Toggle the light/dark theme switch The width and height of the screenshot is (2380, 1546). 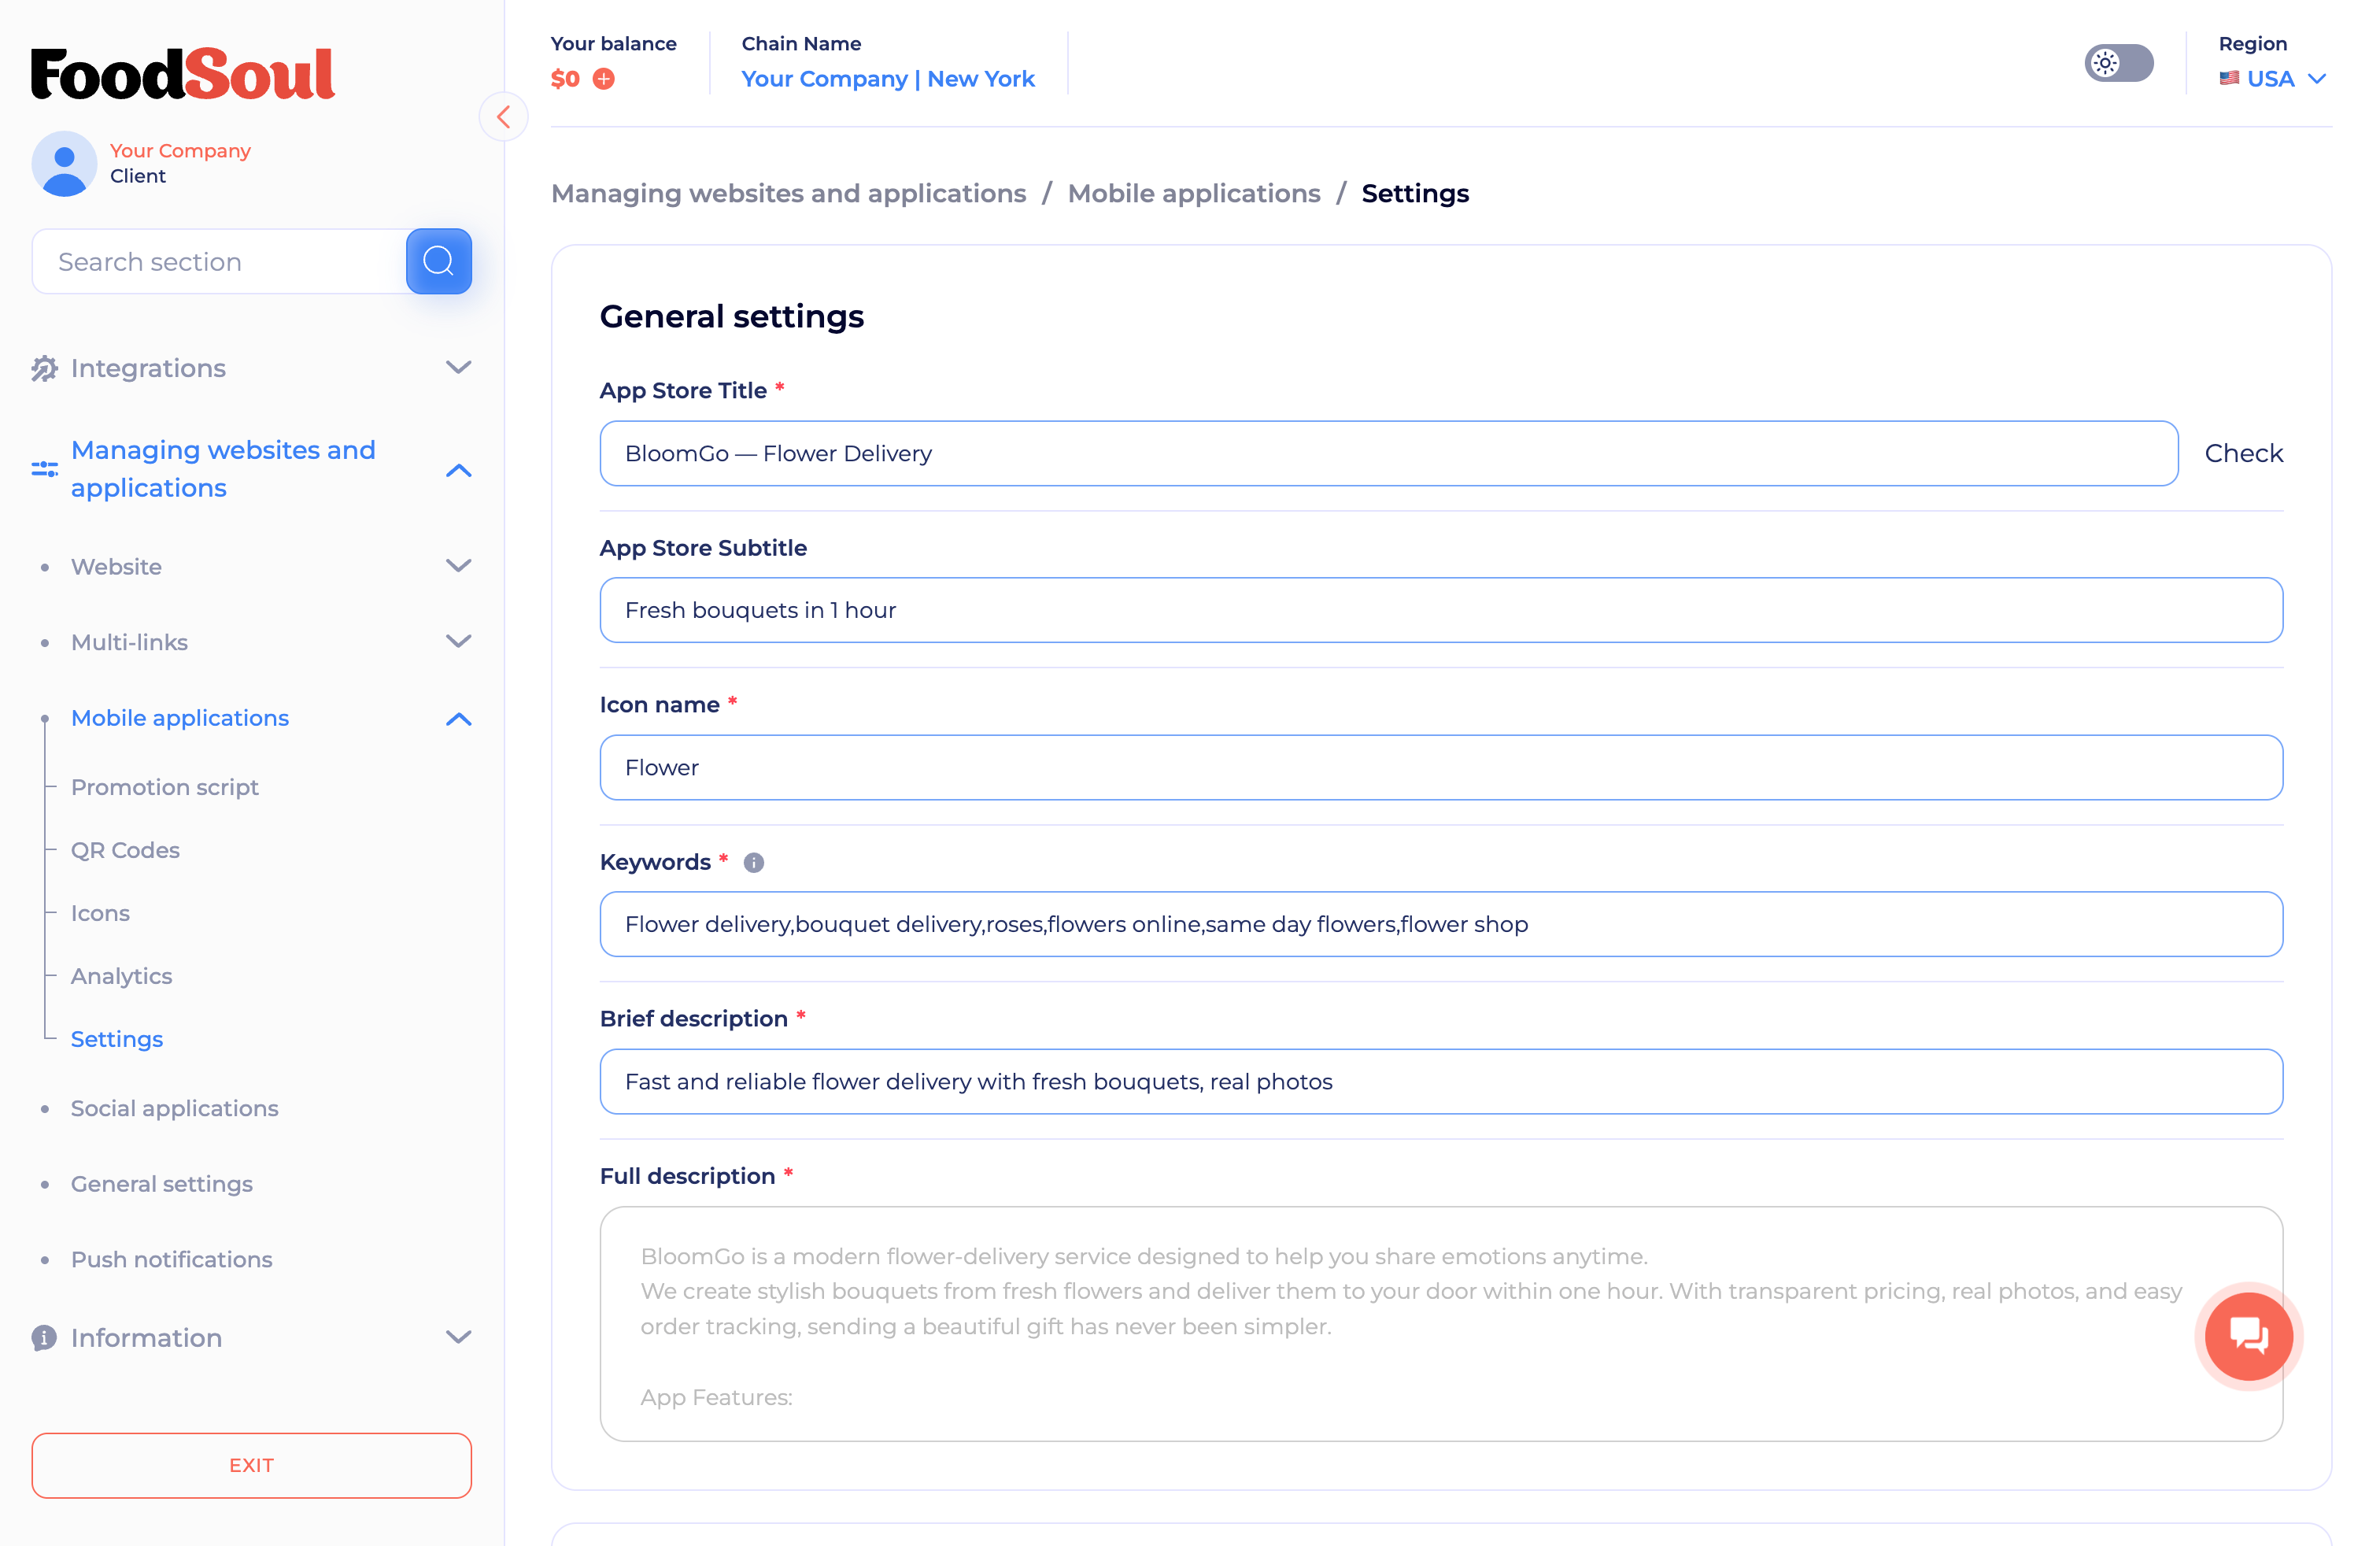(2118, 63)
